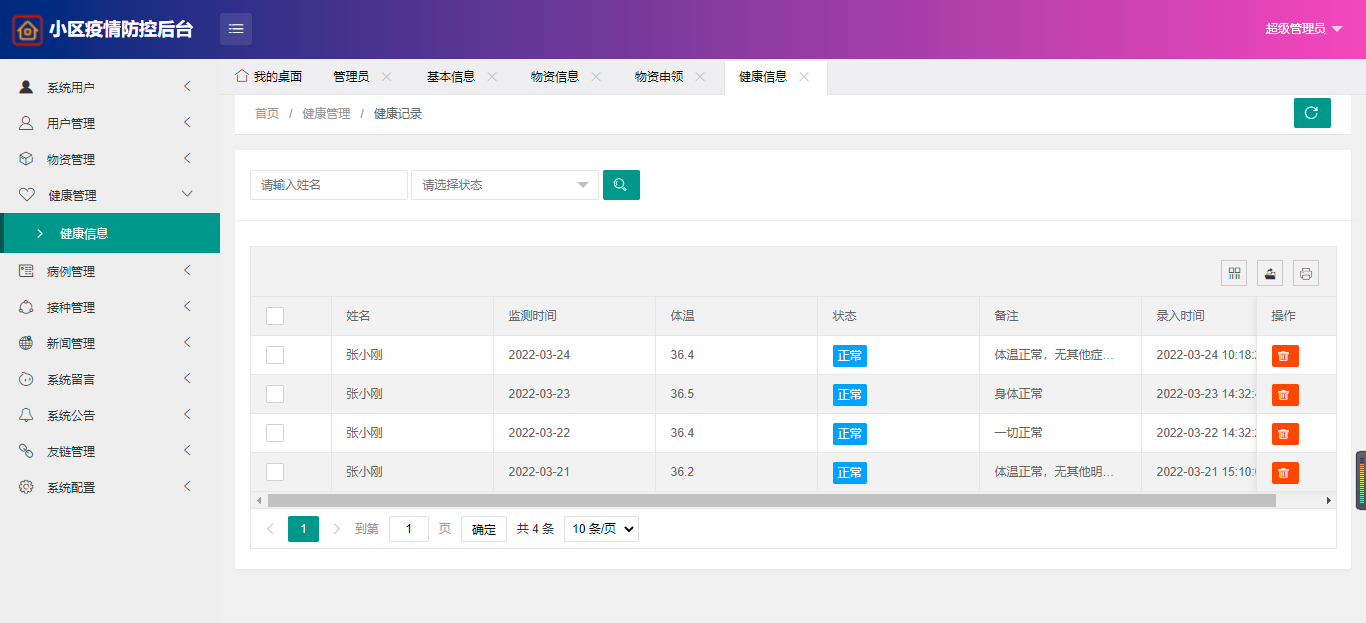Go to 首页 via breadcrumb link
This screenshot has height=623, width=1366.
267,114
